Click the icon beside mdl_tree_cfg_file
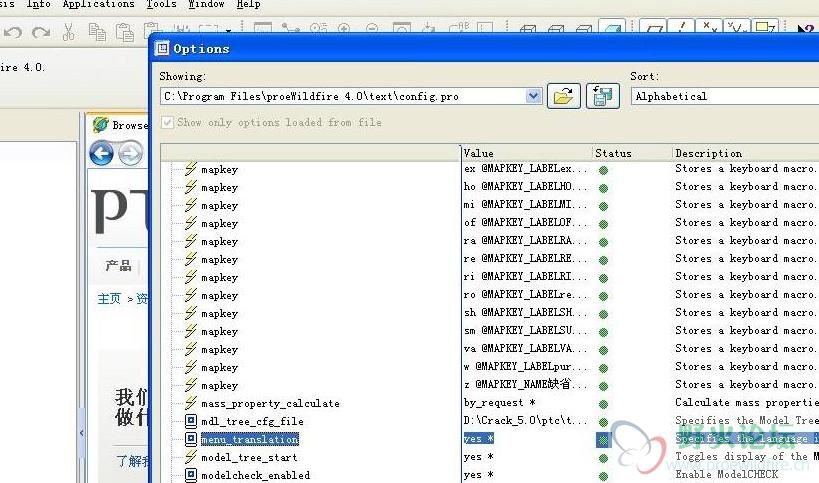The width and height of the screenshot is (819, 483). tap(191, 421)
